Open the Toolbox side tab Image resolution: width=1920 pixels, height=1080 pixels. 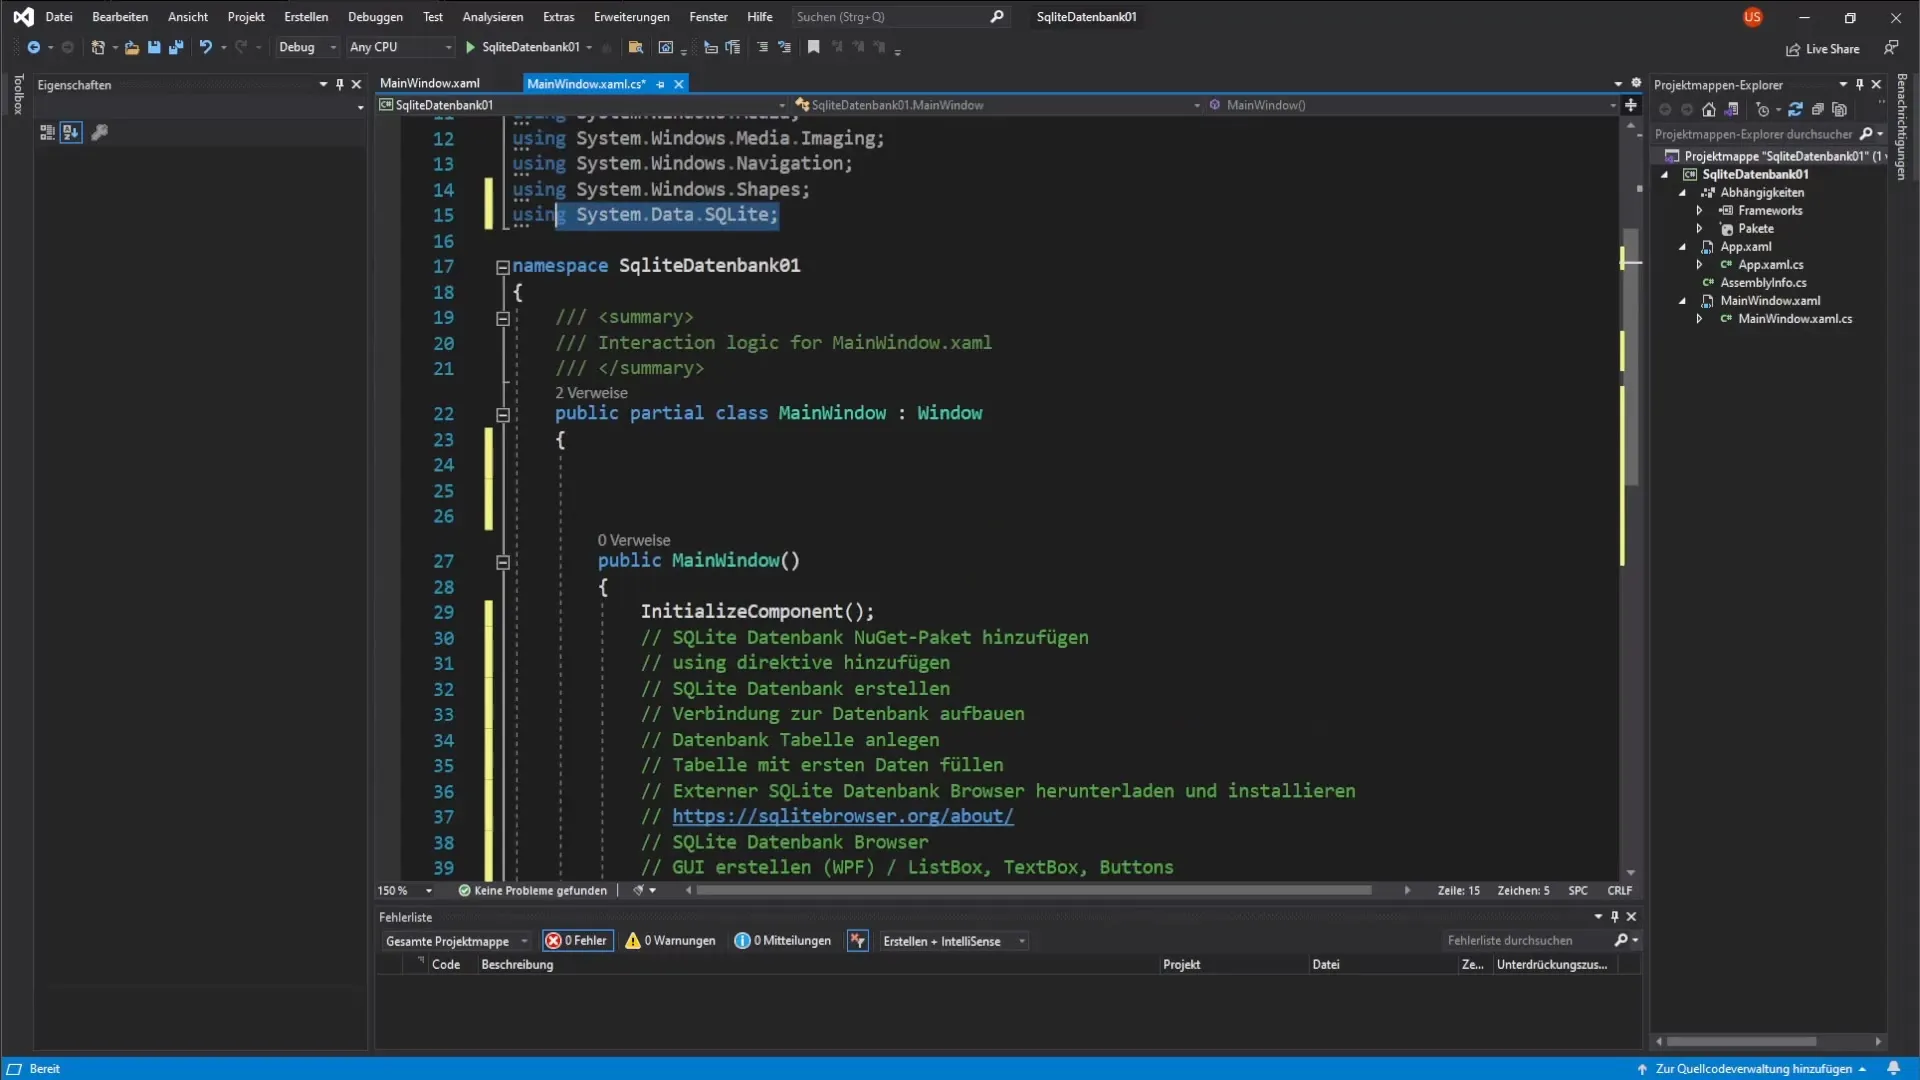click(x=18, y=94)
